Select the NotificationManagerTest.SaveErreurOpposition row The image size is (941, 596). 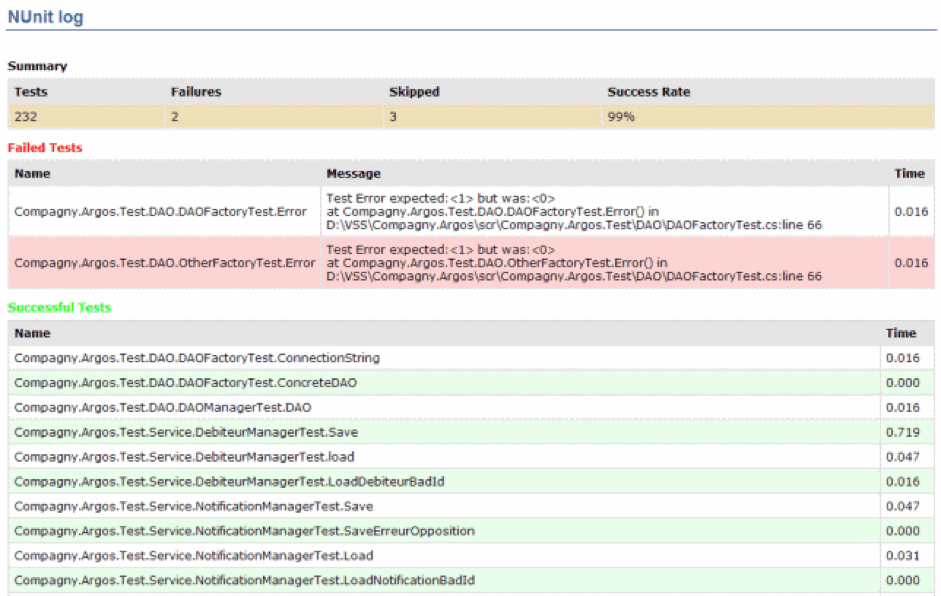click(x=471, y=531)
